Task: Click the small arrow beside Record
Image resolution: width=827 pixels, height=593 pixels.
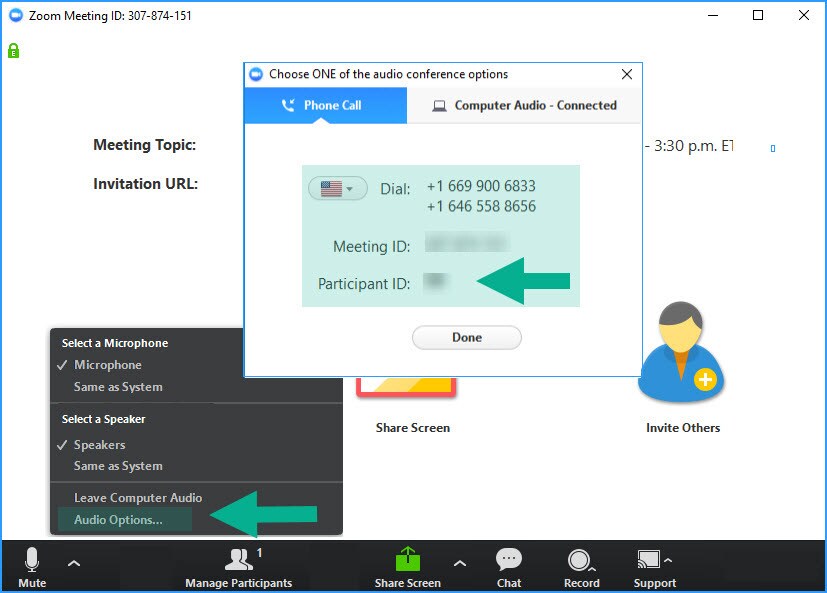Action: tap(592, 570)
